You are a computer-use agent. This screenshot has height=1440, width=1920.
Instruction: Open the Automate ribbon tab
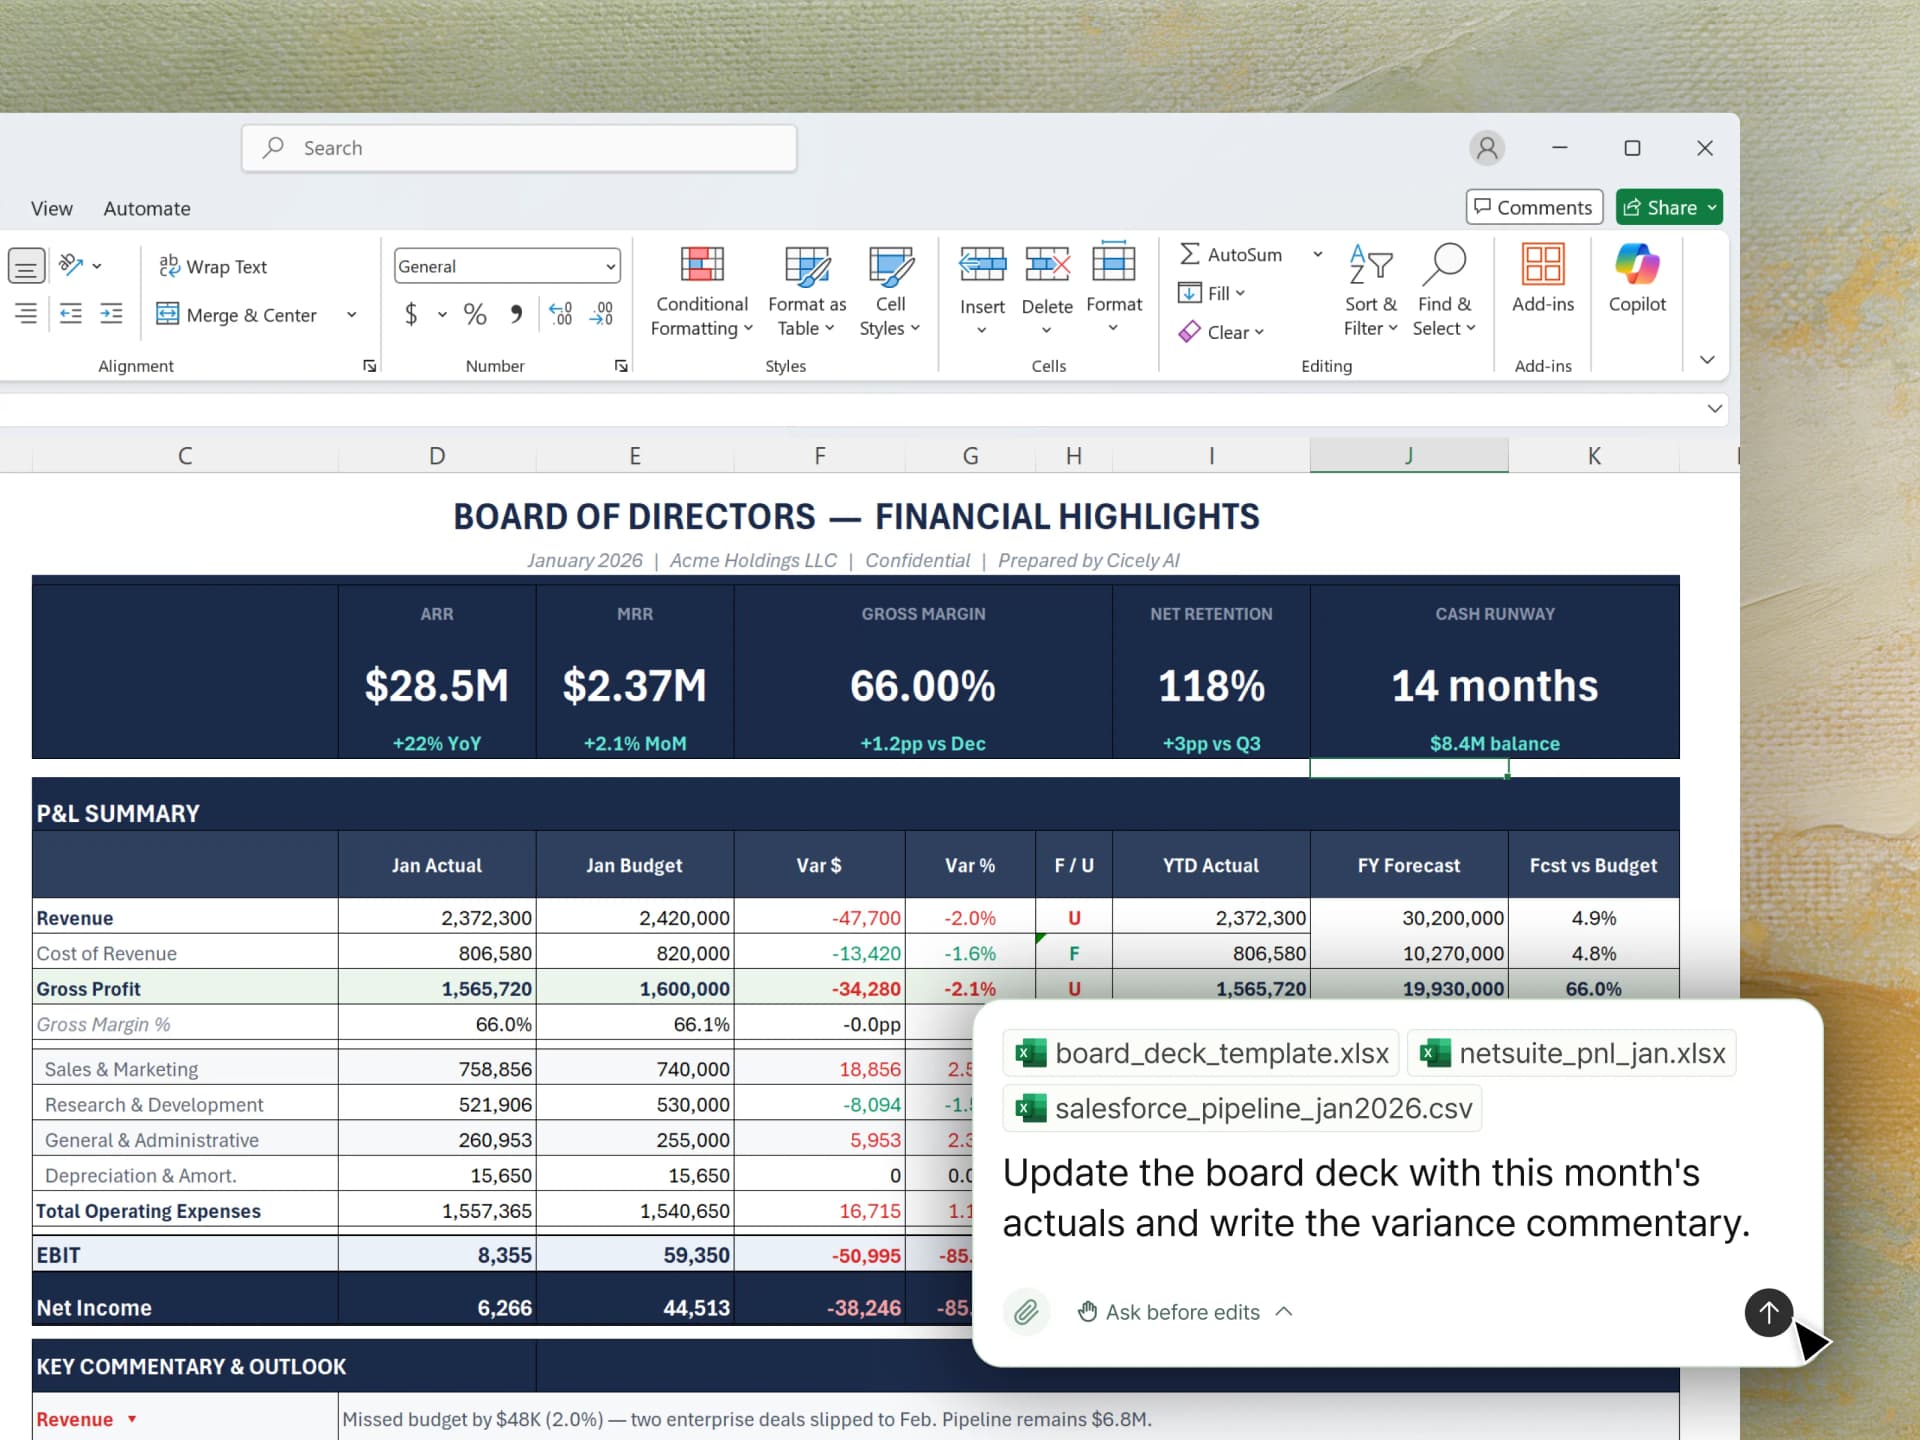[x=147, y=208]
